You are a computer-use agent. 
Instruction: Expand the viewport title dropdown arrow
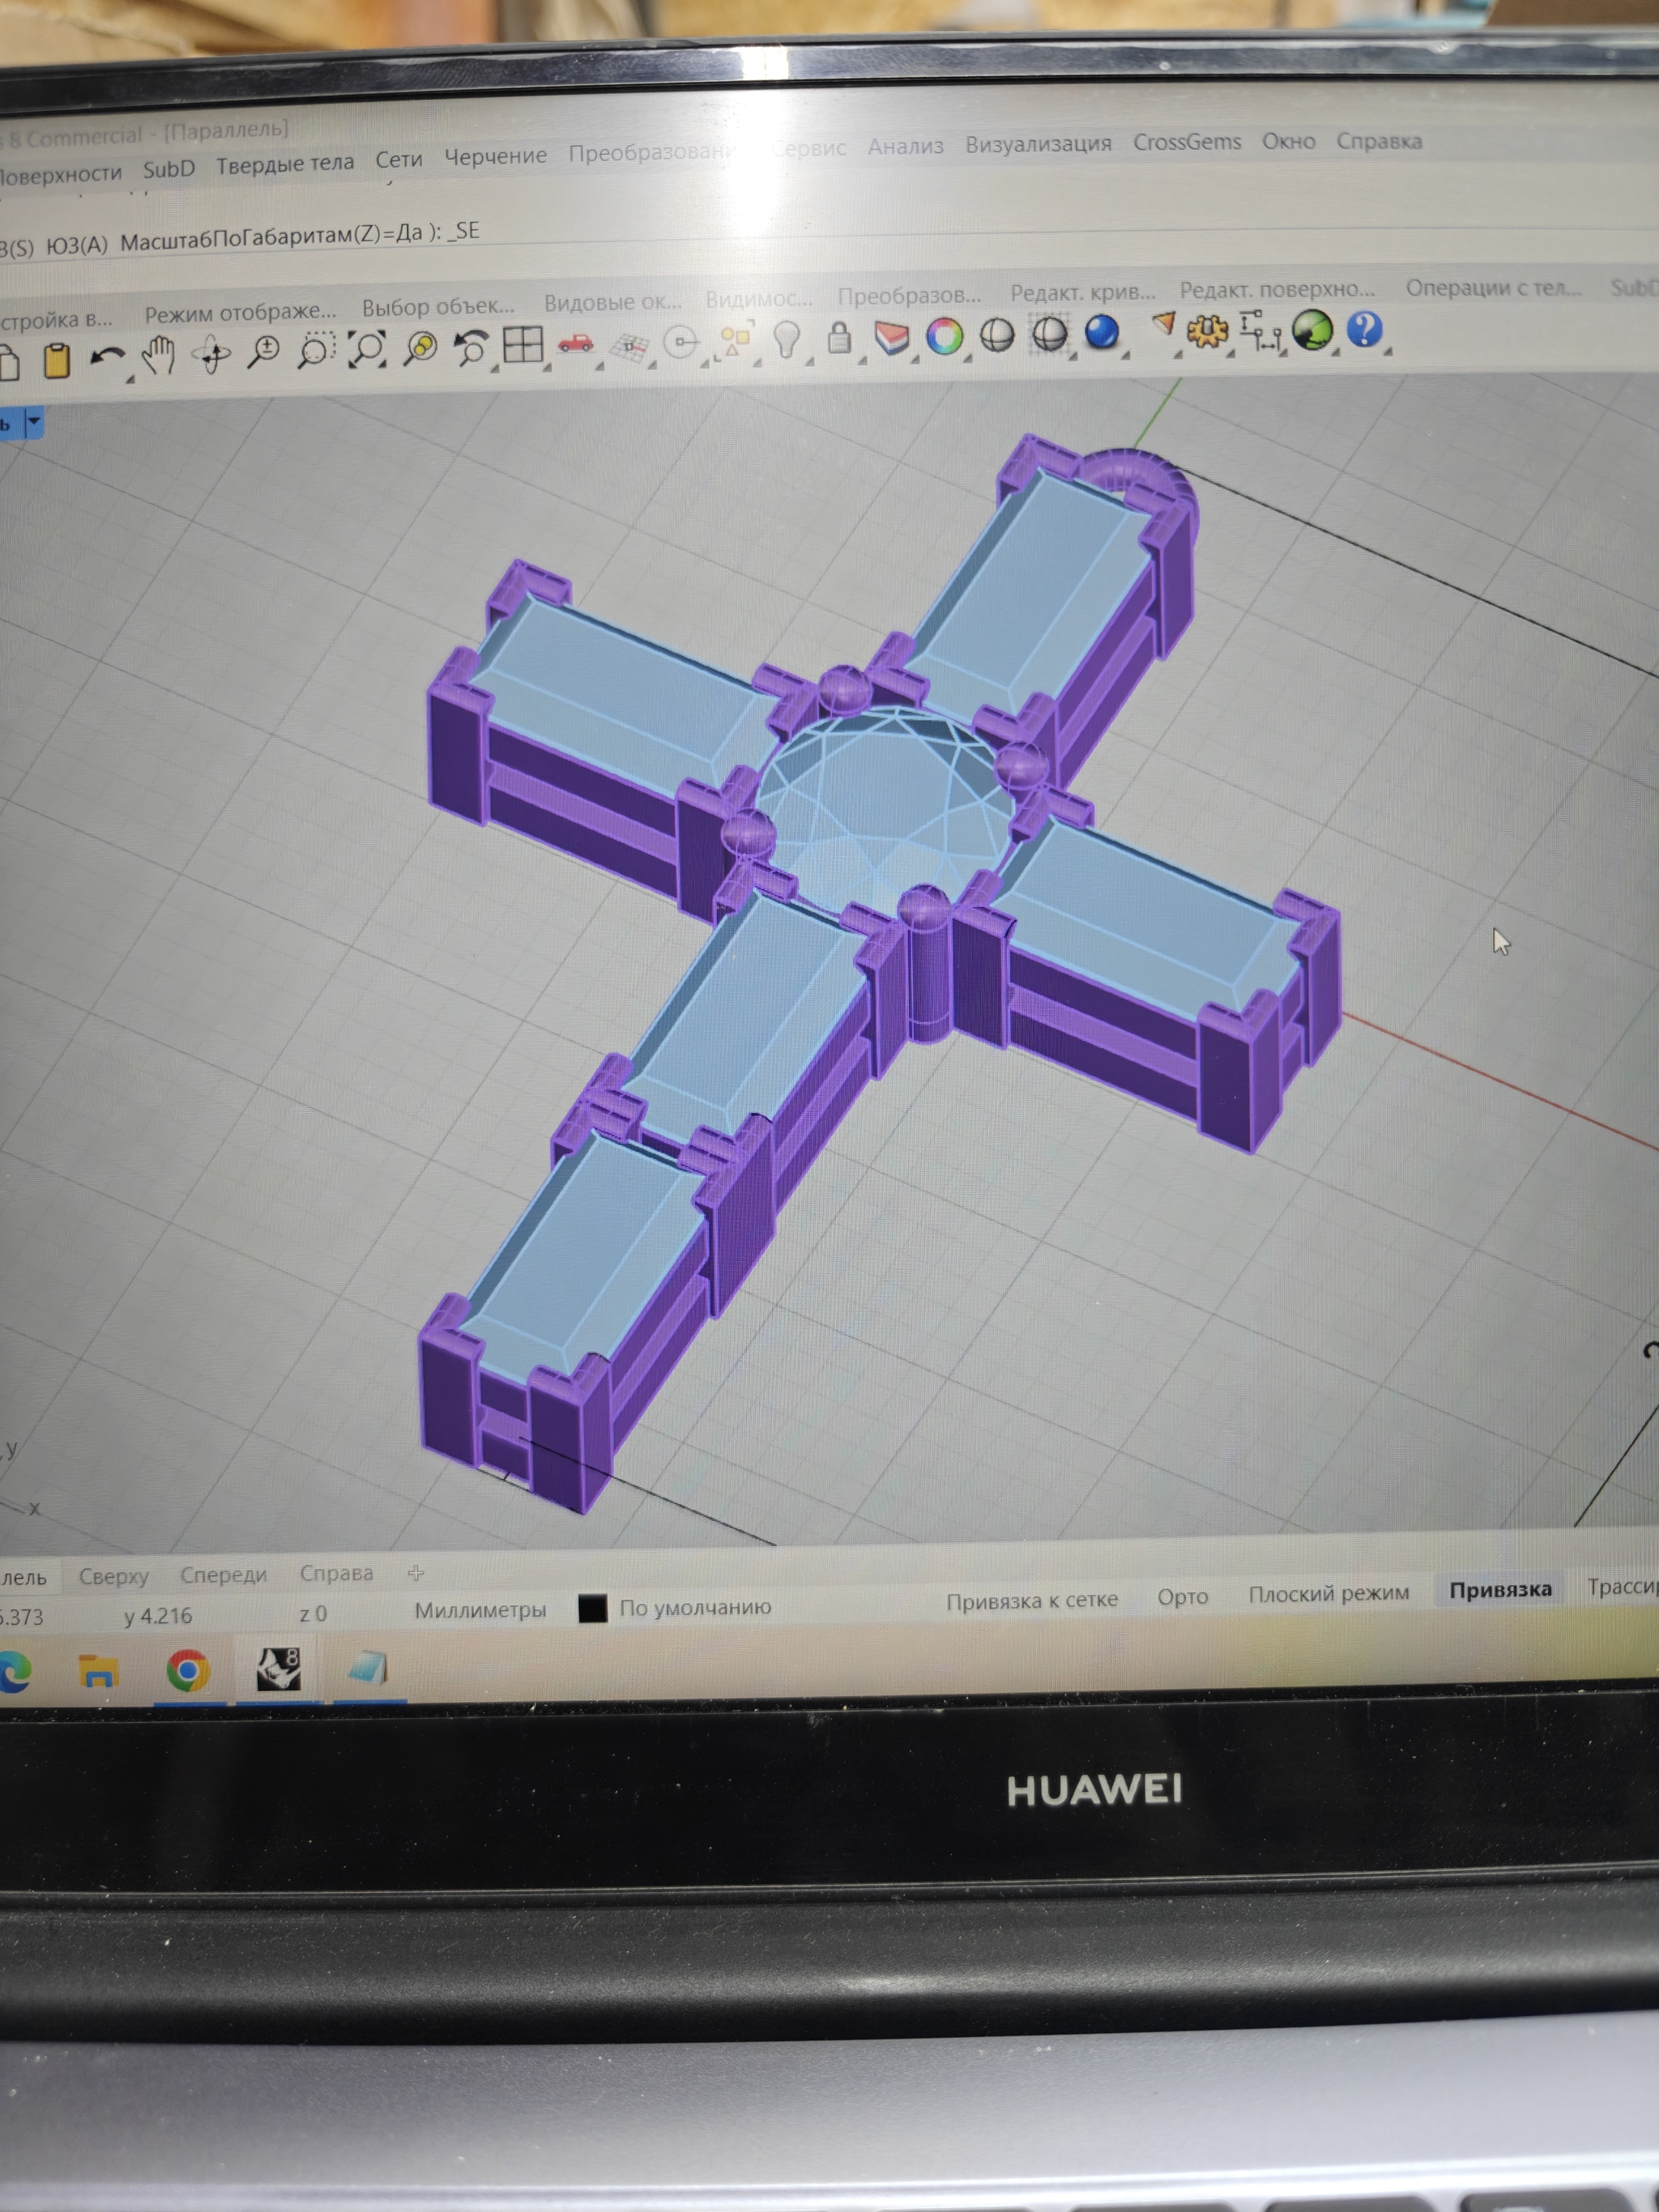(x=34, y=422)
